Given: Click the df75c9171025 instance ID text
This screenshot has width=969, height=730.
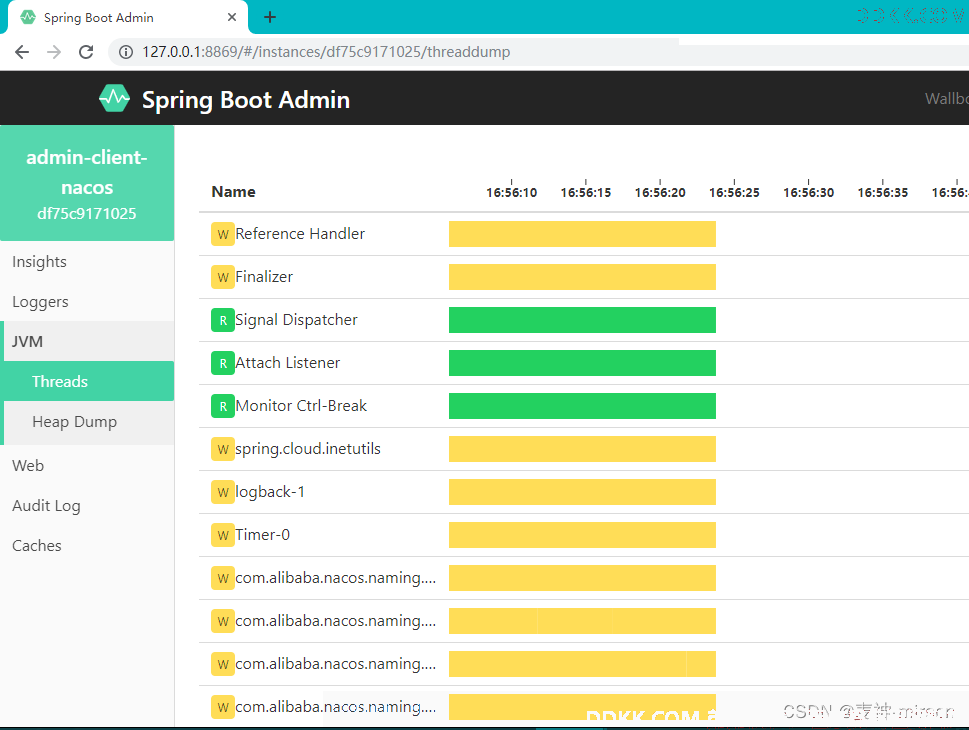Looking at the screenshot, I should pyautogui.click(x=87, y=214).
